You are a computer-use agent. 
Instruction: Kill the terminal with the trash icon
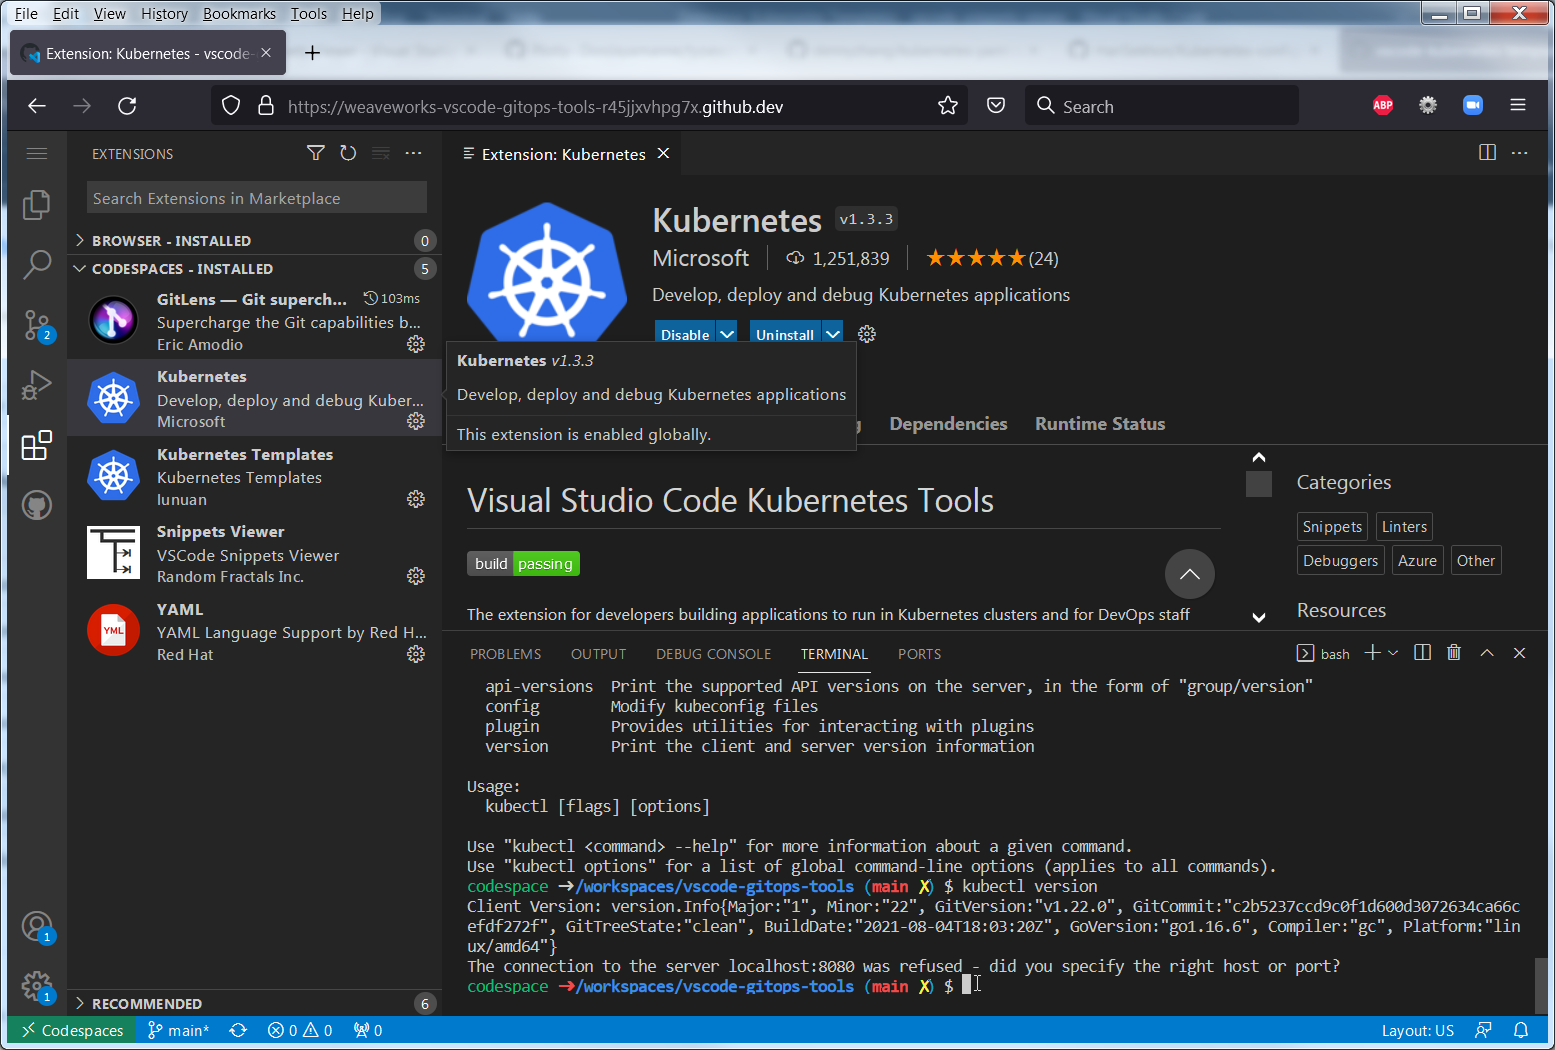click(1454, 653)
